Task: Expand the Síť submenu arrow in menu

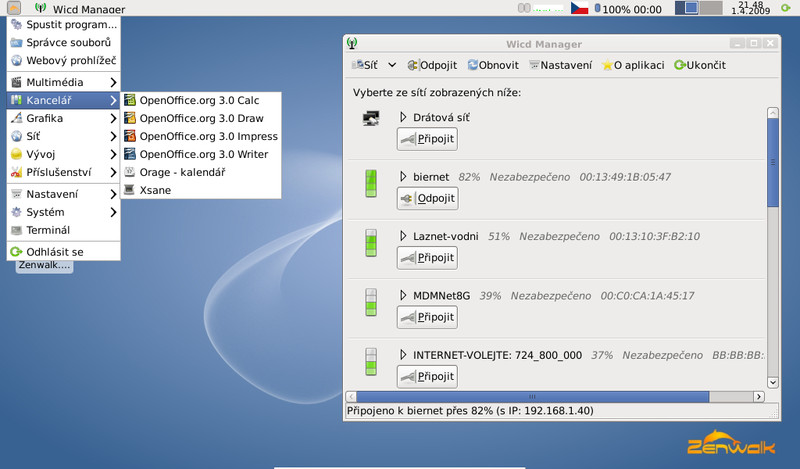Action: [113, 136]
